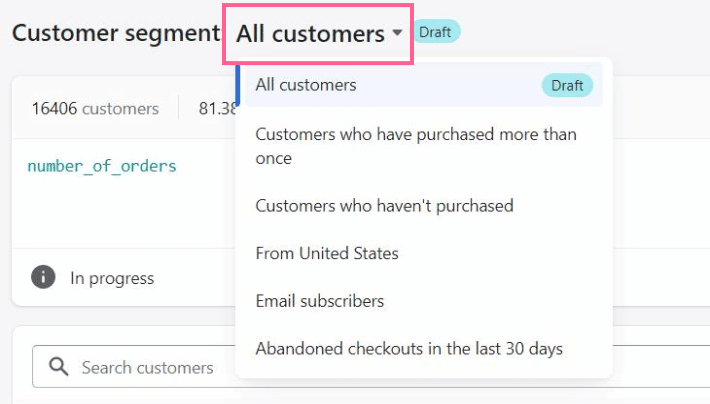Screen dimensions: 710x404
Task: Click the Draft badge in the dropdown row
Action: click(567, 85)
